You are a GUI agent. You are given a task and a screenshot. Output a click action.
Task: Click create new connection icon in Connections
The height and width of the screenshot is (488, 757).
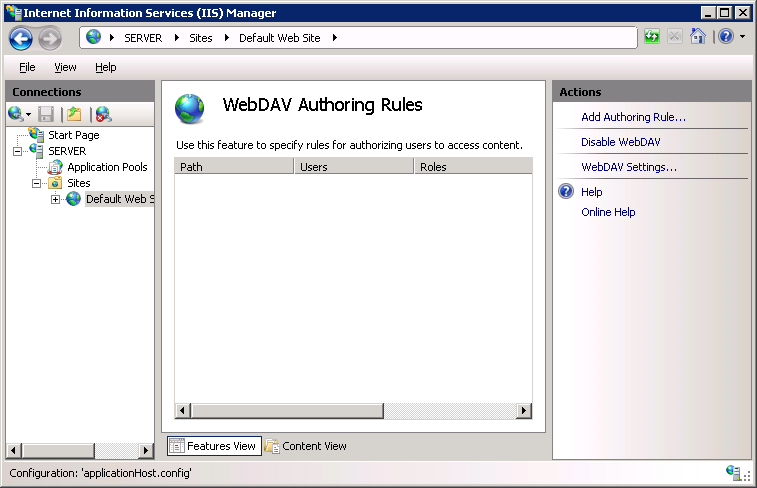tap(15, 114)
